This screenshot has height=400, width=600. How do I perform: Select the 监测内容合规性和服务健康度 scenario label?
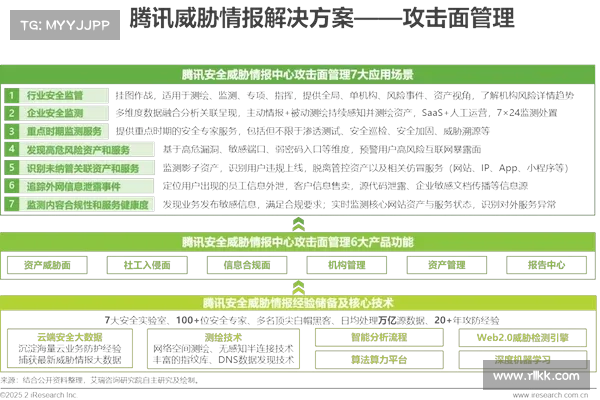point(87,204)
